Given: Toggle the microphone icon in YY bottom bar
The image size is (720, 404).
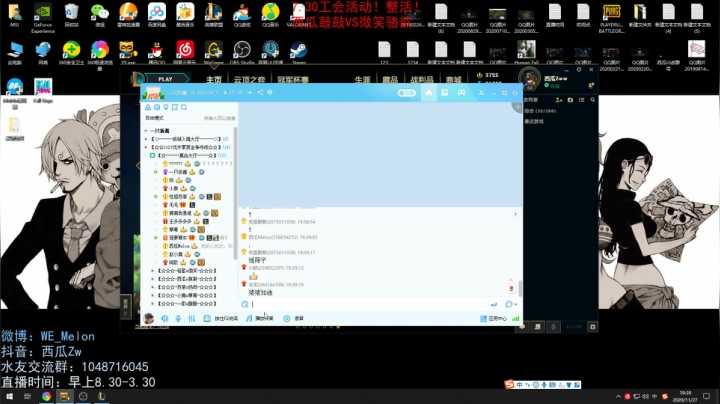Looking at the screenshot, I should 178,318.
